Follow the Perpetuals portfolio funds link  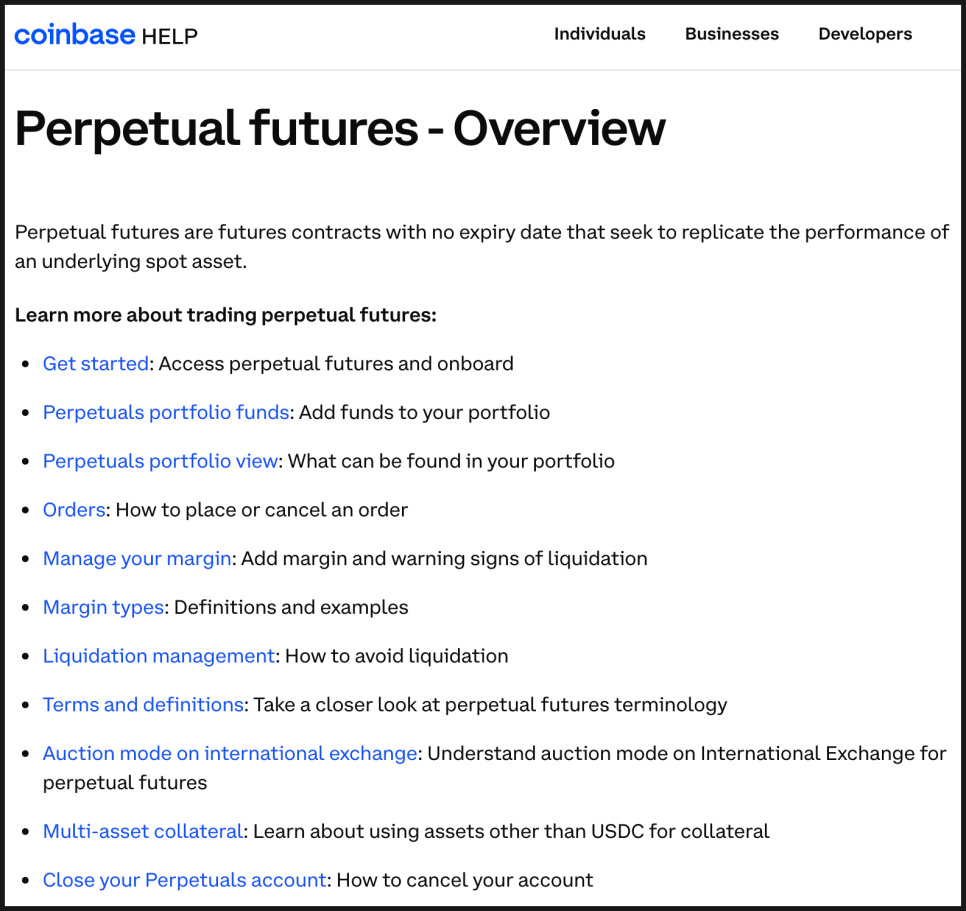coord(166,412)
